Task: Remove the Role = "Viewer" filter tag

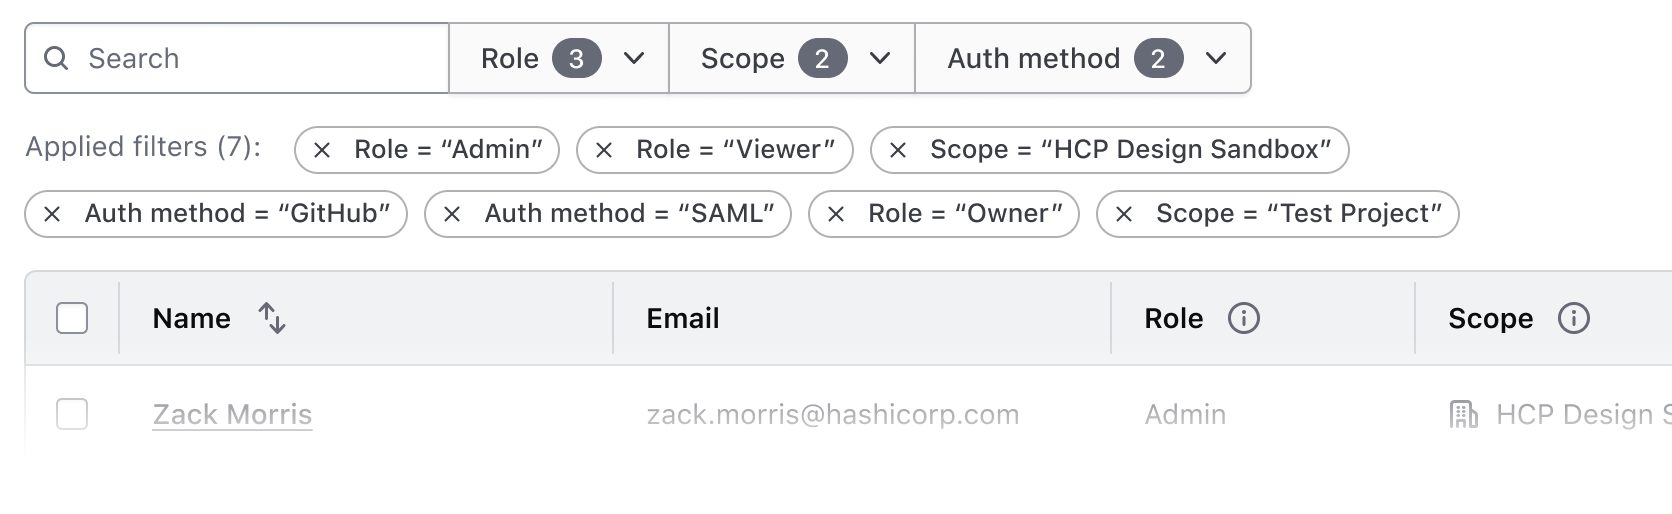Action: click(x=604, y=150)
